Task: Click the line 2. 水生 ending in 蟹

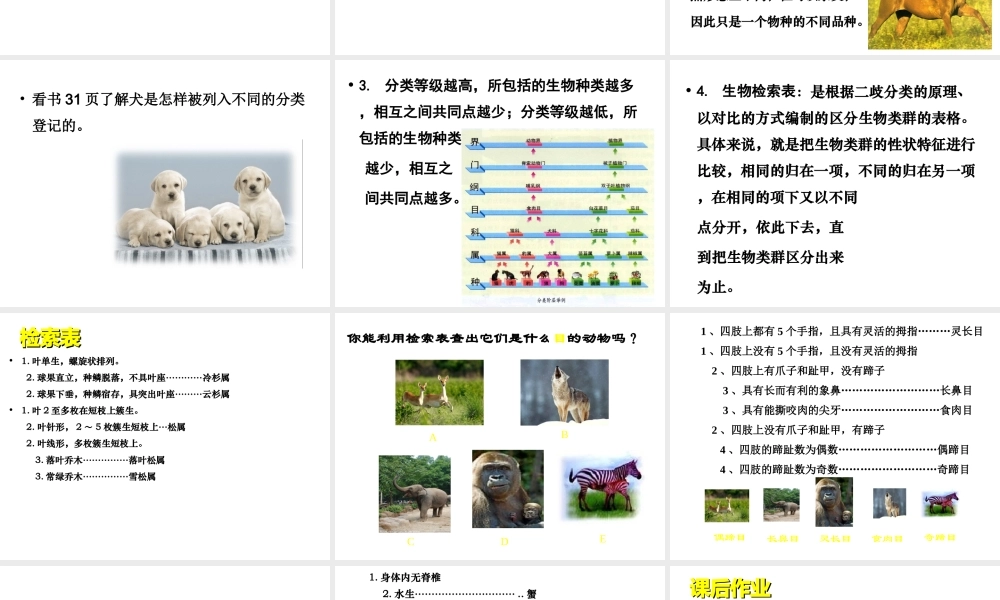Action: pos(459,594)
